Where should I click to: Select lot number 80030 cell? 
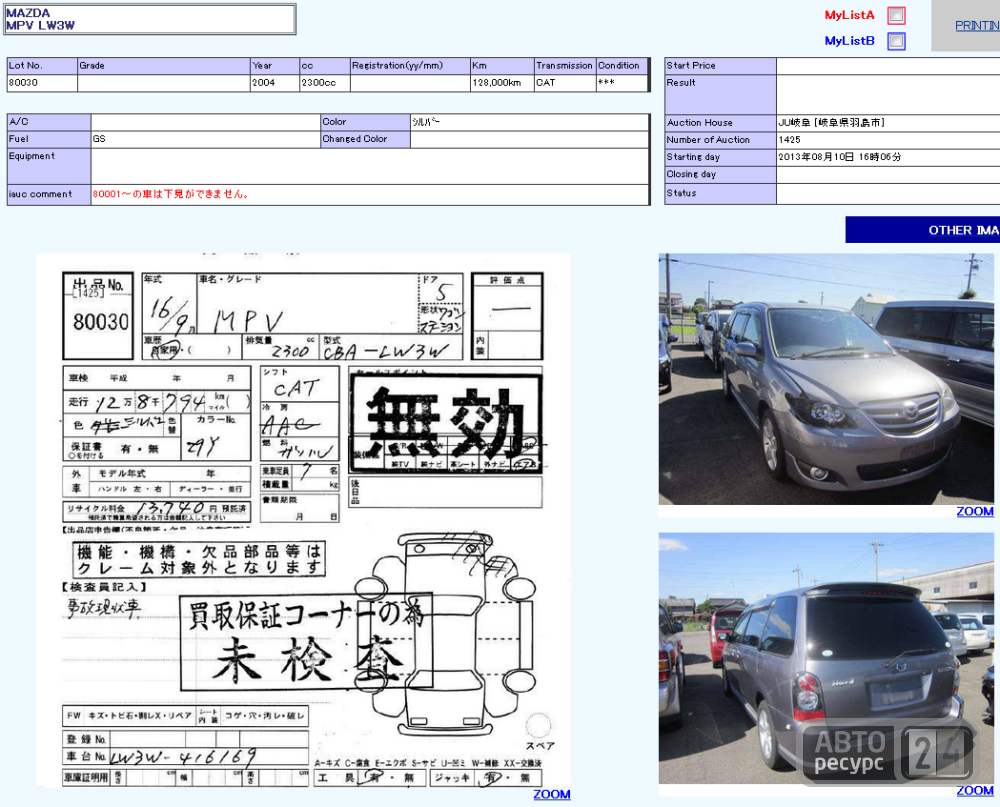click(42, 83)
